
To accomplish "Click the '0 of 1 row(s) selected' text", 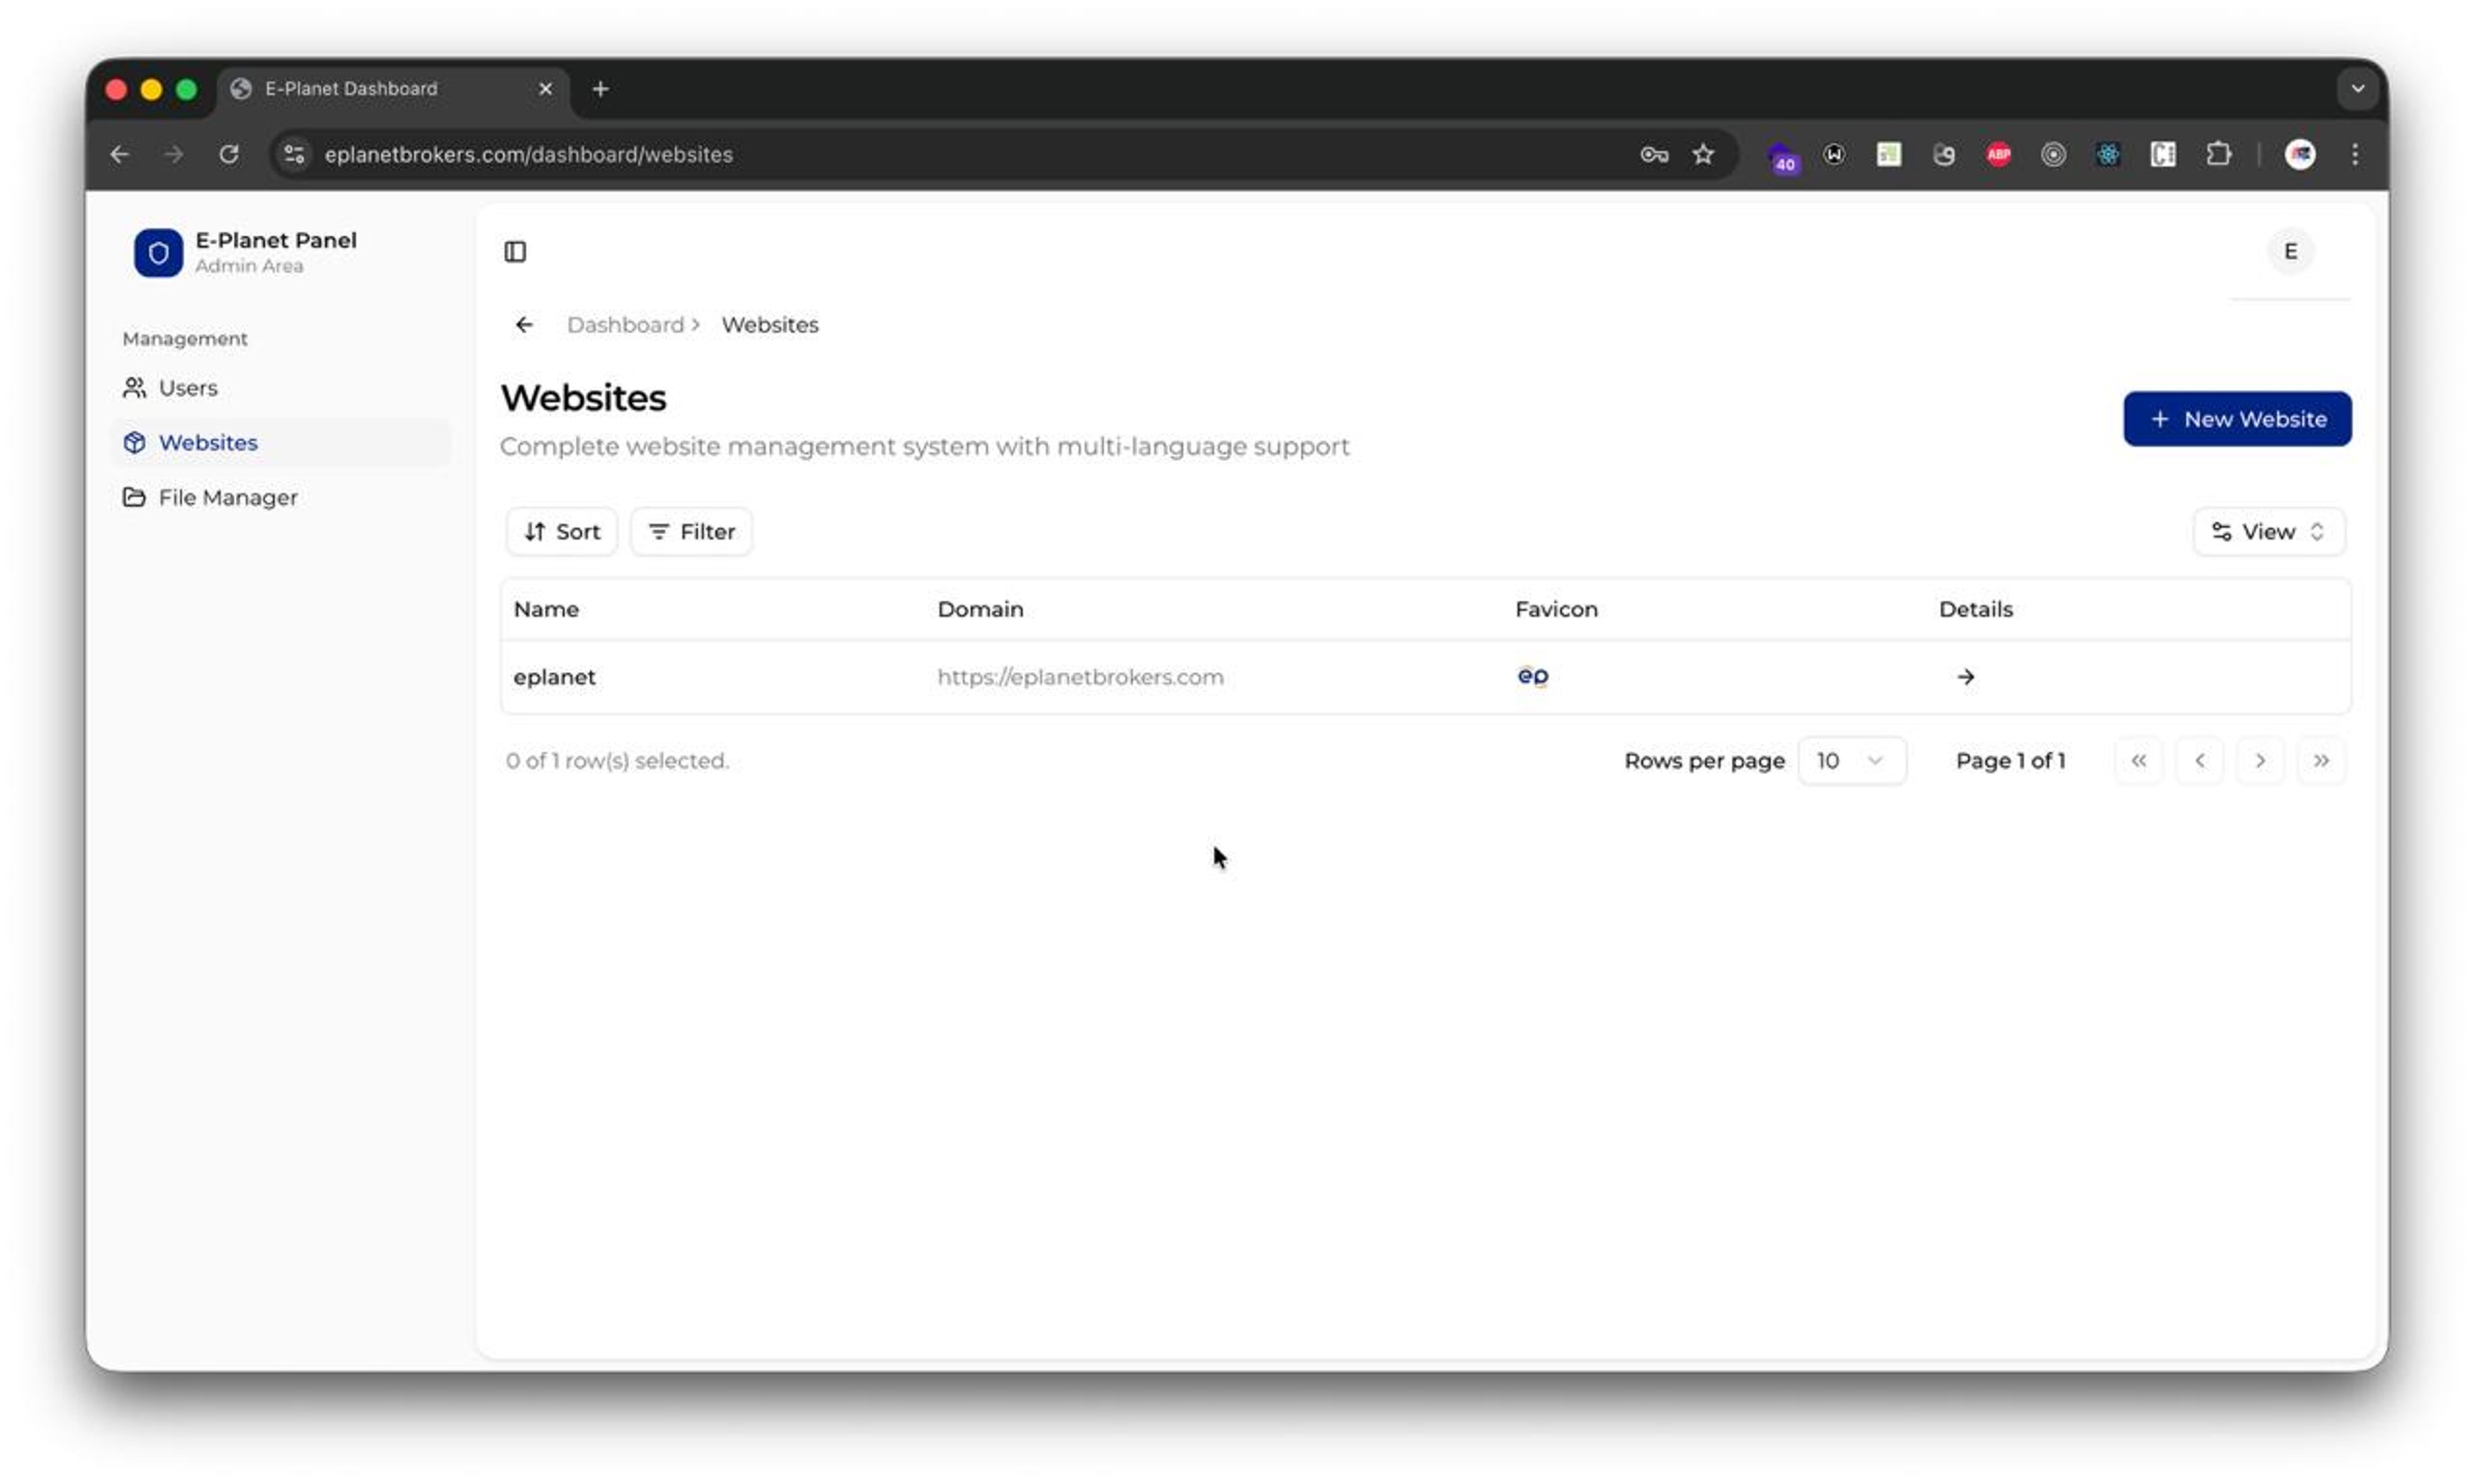I will (617, 760).
